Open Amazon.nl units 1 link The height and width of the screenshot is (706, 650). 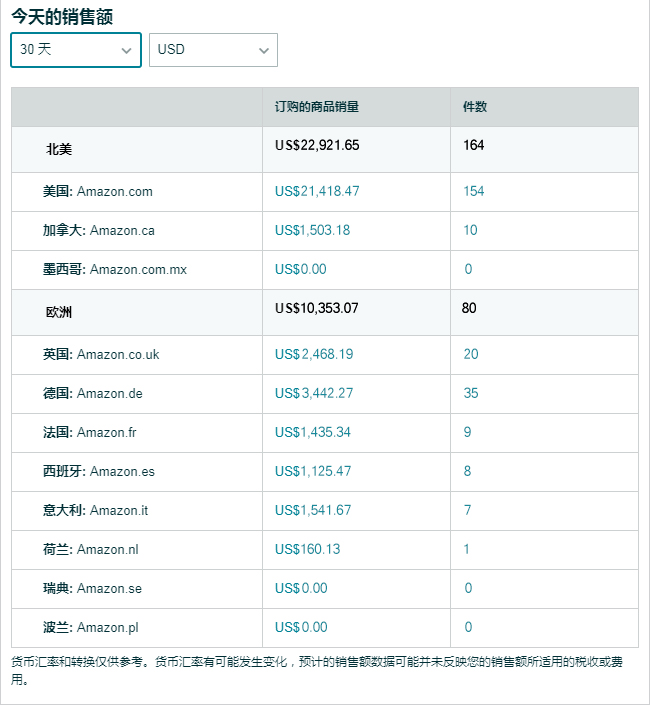(x=466, y=549)
